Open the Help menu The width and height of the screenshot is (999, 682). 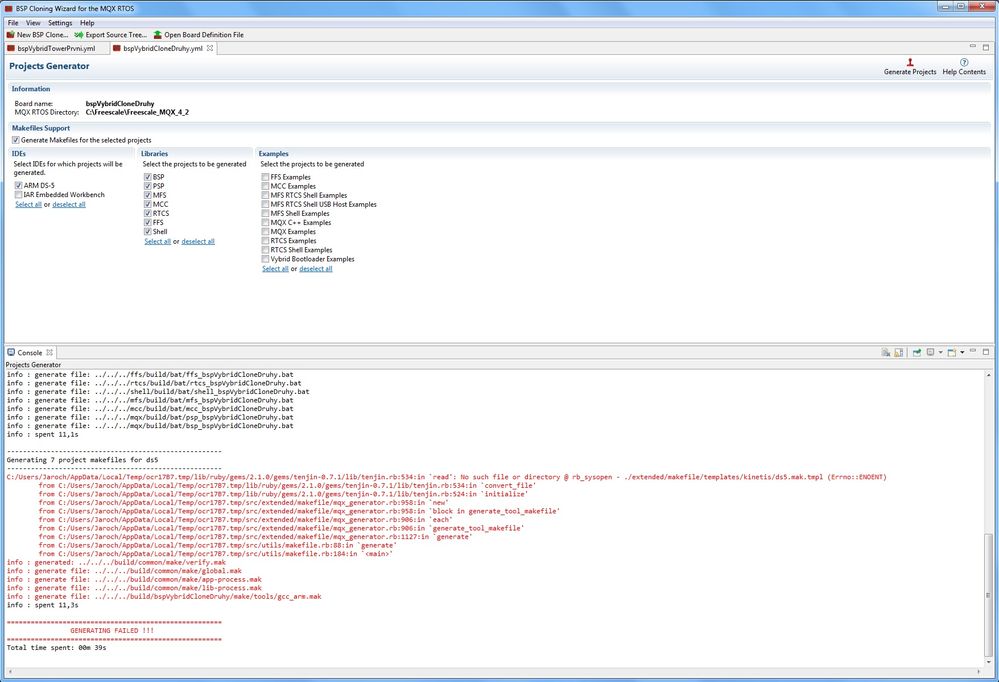(87, 23)
